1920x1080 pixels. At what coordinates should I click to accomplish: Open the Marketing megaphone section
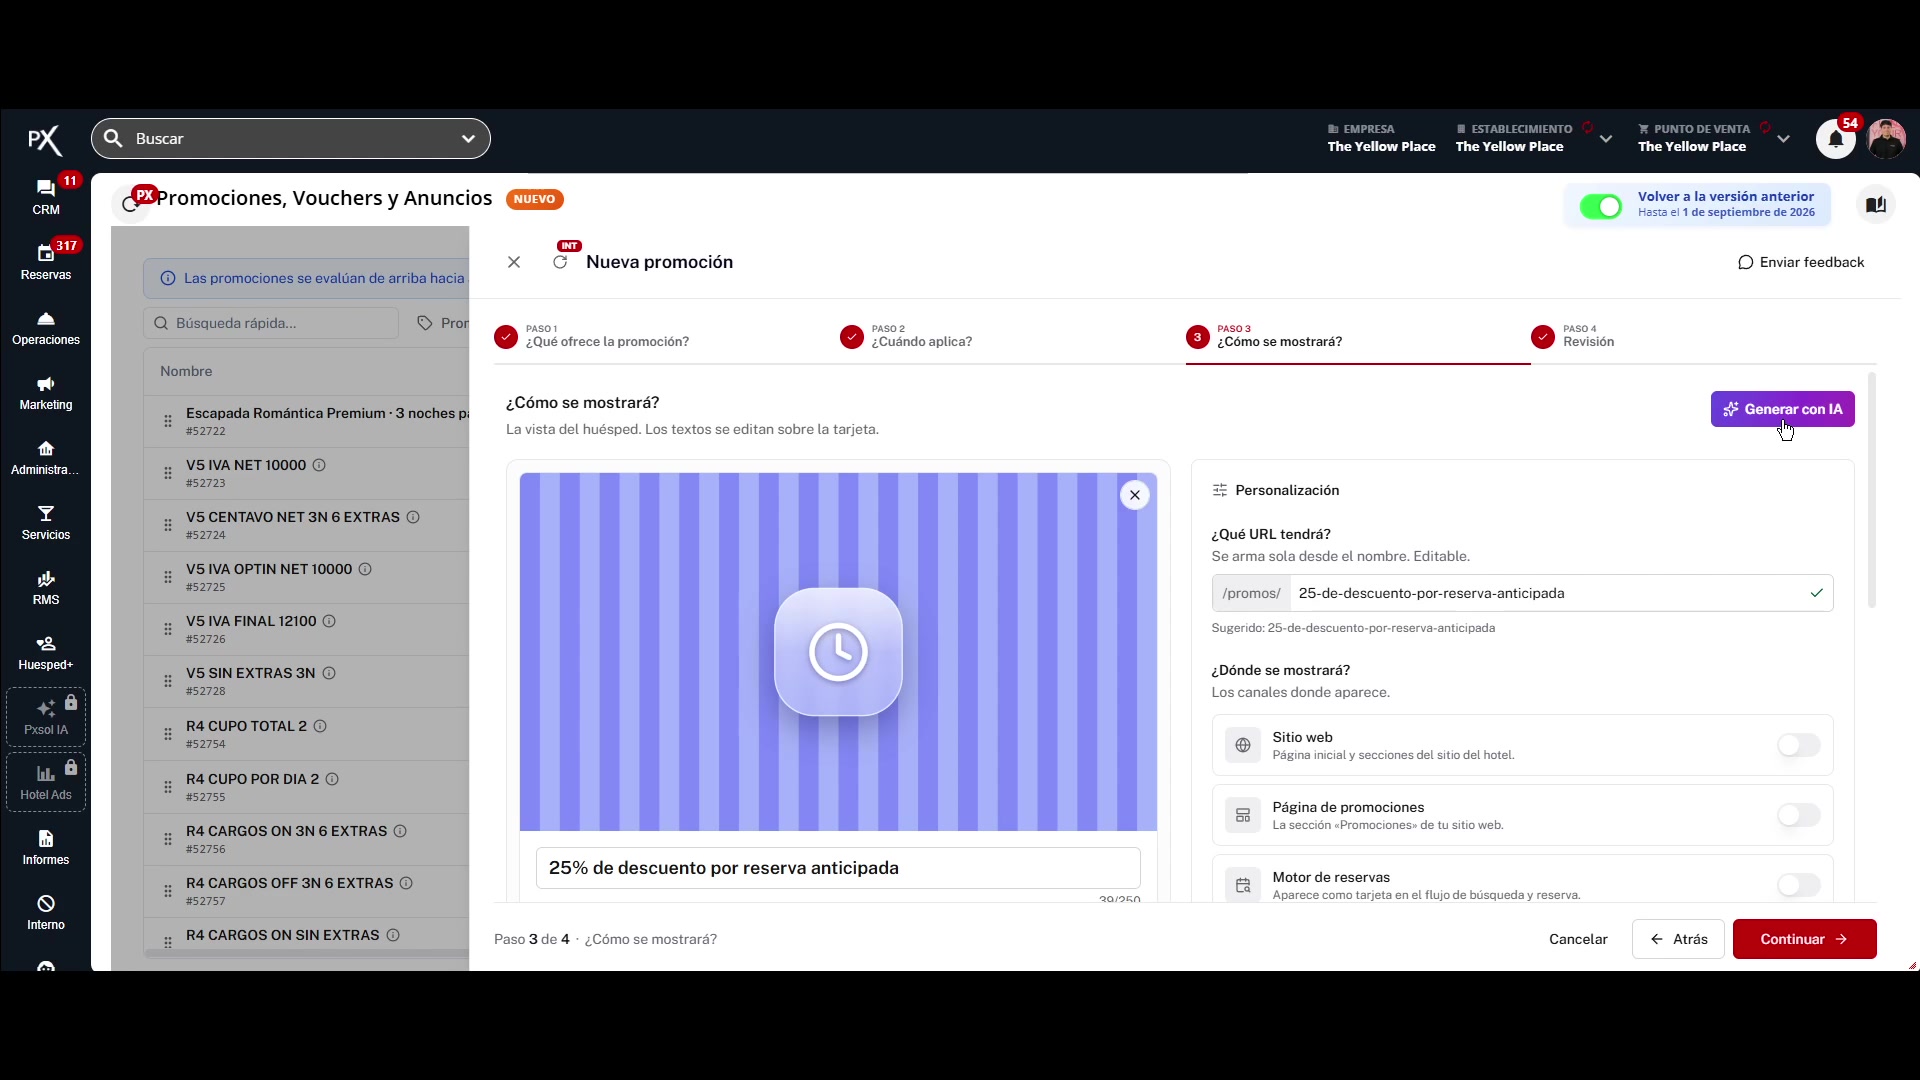(46, 393)
